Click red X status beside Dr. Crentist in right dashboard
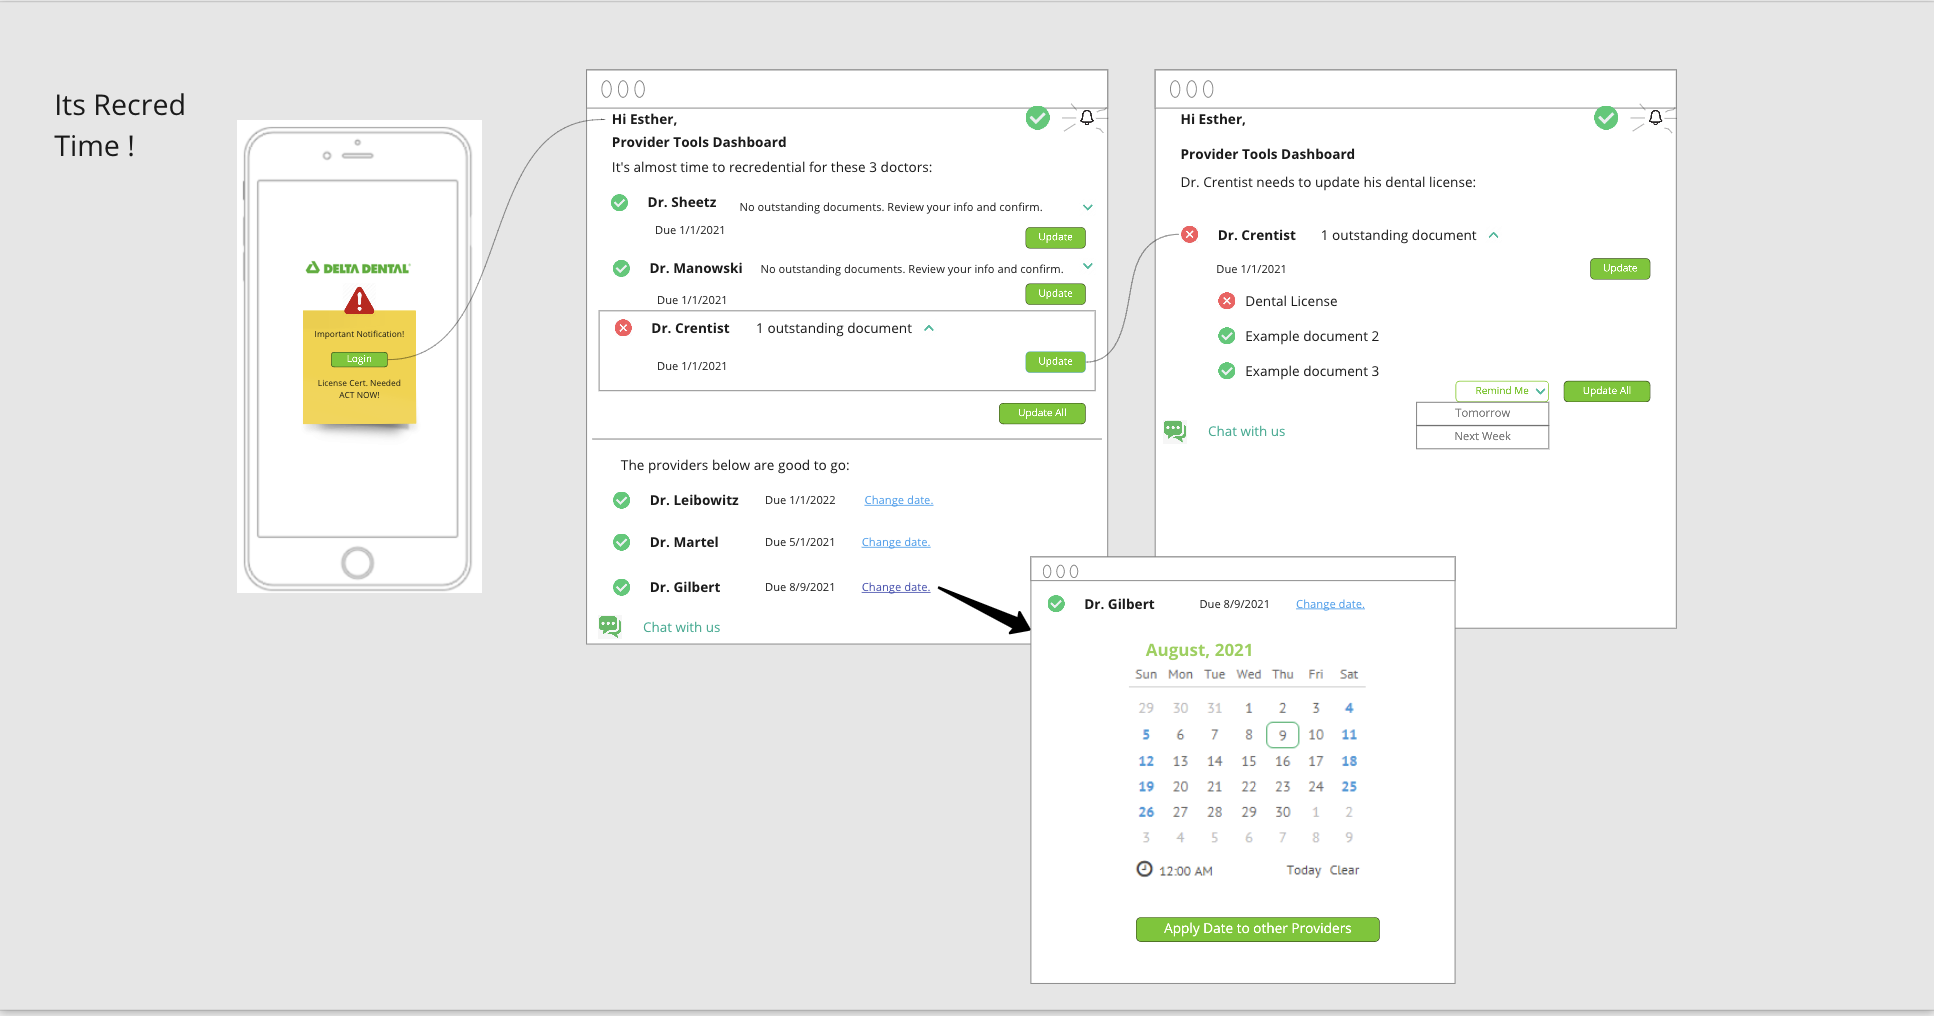 tap(1189, 235)
